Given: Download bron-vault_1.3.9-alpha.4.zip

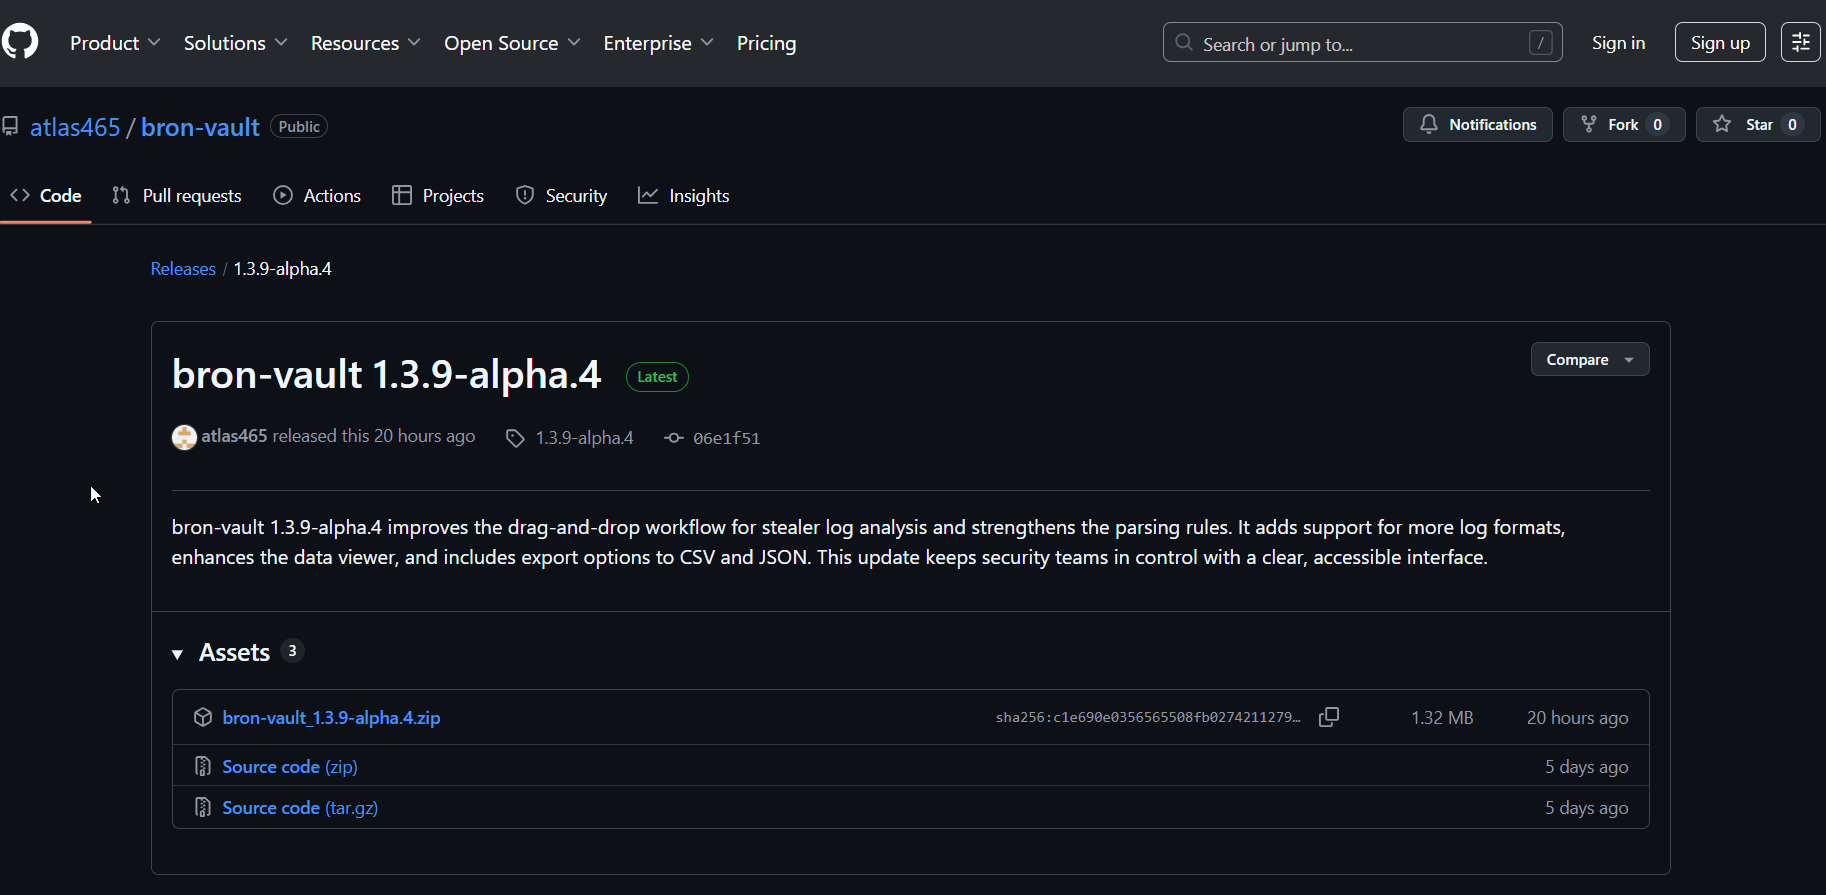Looking at the screenshot, I should 331,718.
